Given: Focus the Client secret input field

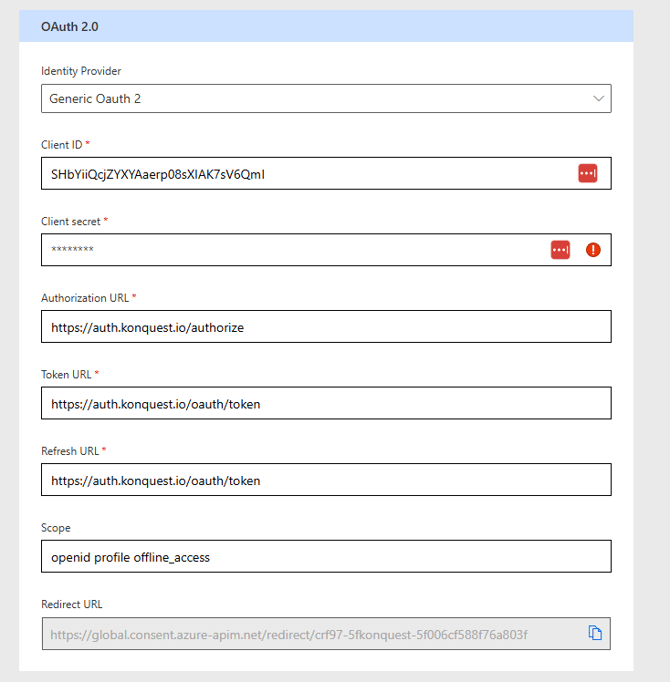Looking at the screenshot, I should 326,250.
